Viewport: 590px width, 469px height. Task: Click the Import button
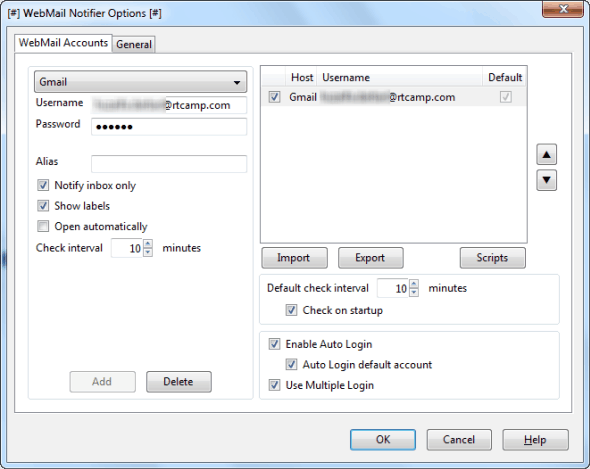tap(294, 258)
